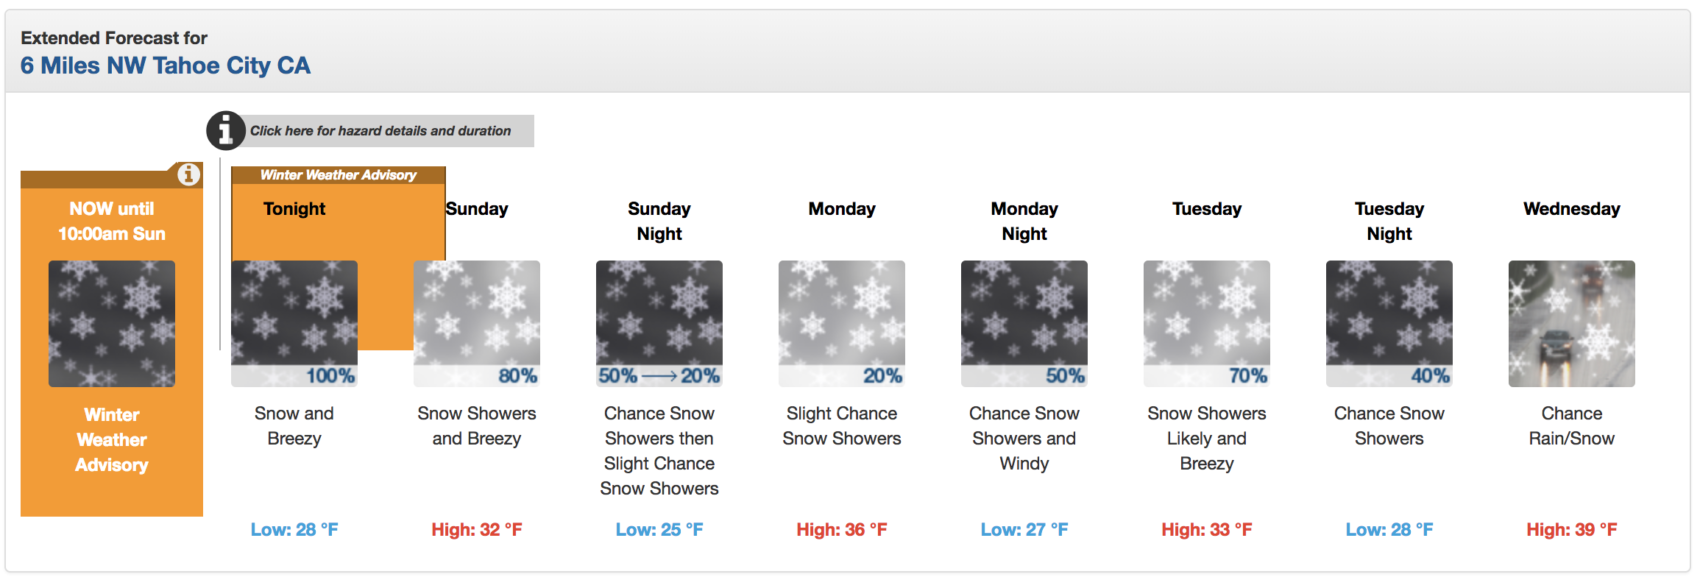Click the Low: 28 °F under Tonight
Viewport: 1700px width, 577px height.
coord(294,530)
